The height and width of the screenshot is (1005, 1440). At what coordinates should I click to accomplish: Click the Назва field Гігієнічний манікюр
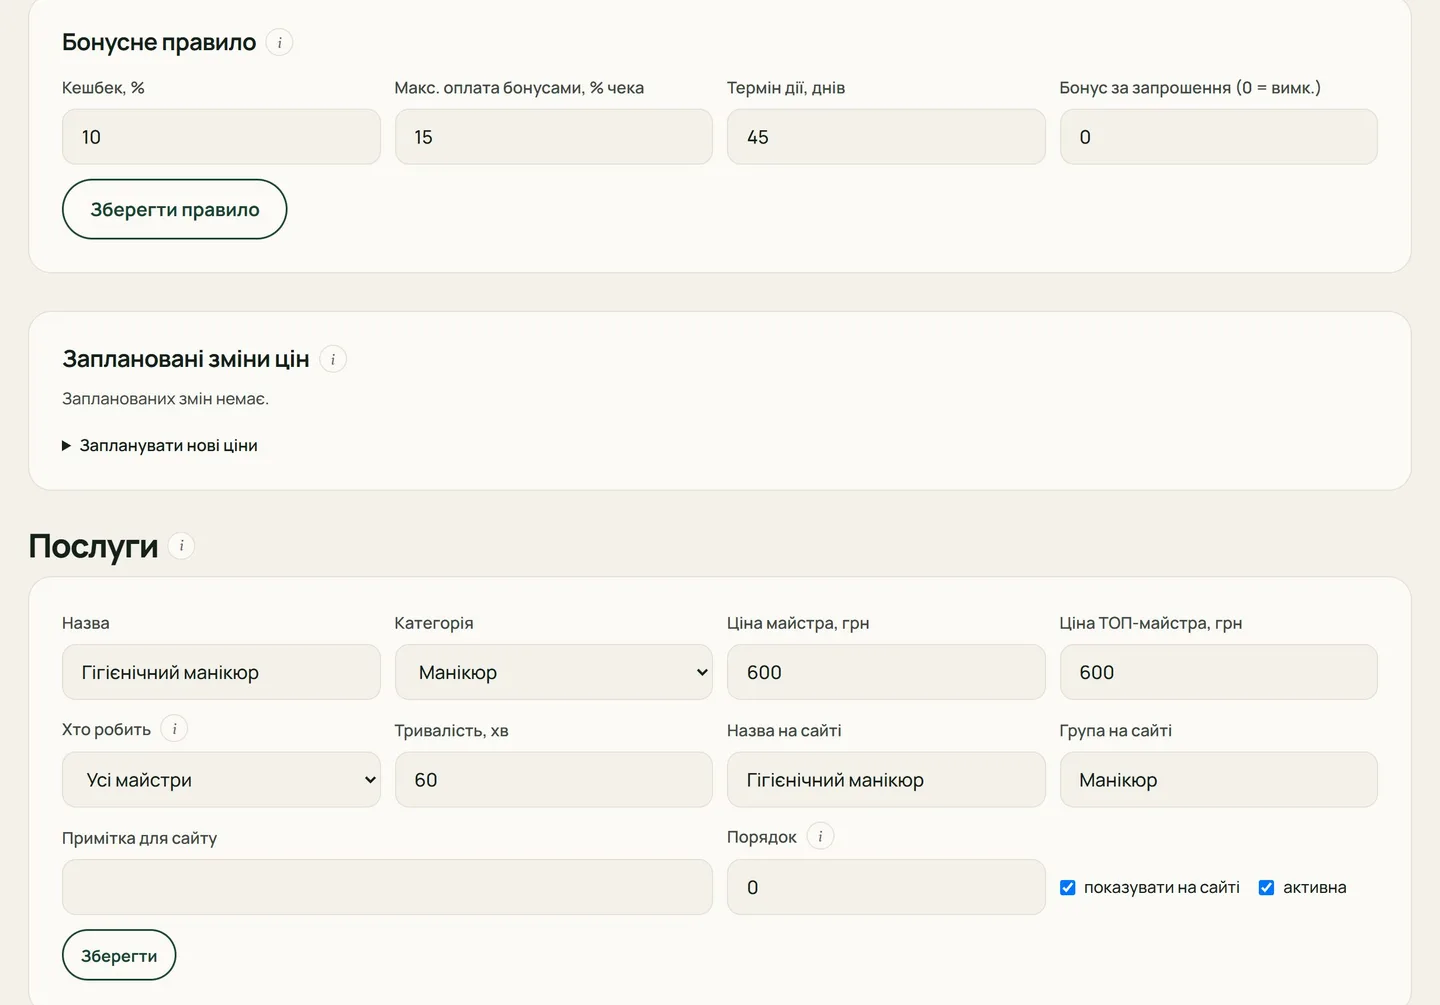click(x=221, y=672)
